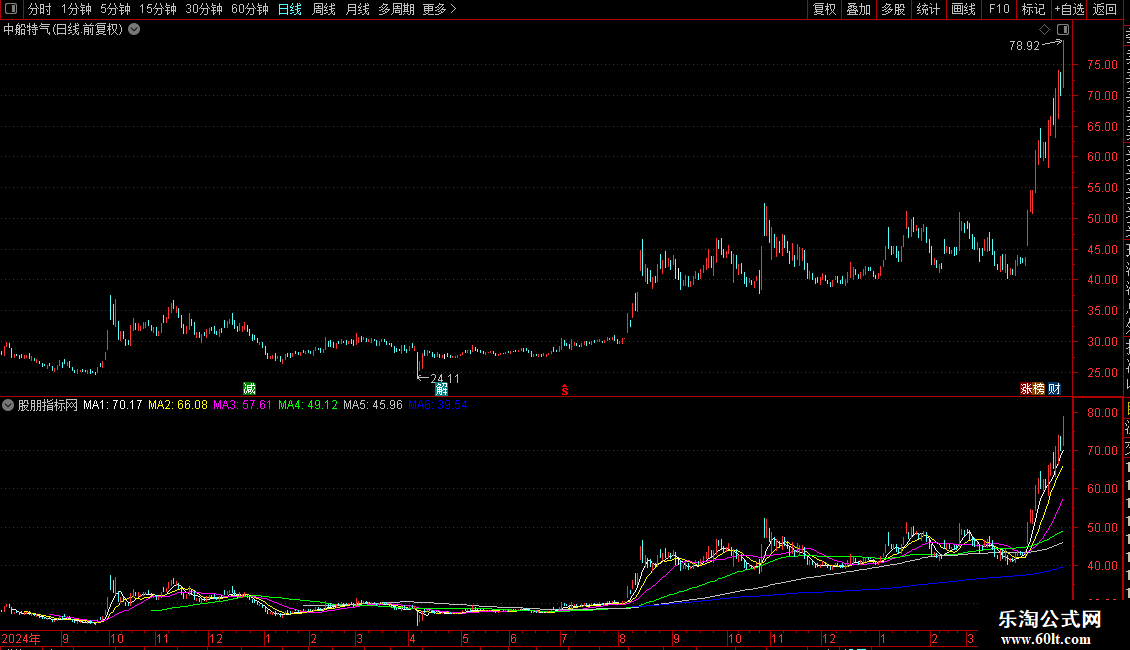This screenshot has height=650, width=1130.
Task: Open the 复权 adjustment option
Action: click(824, 9)
